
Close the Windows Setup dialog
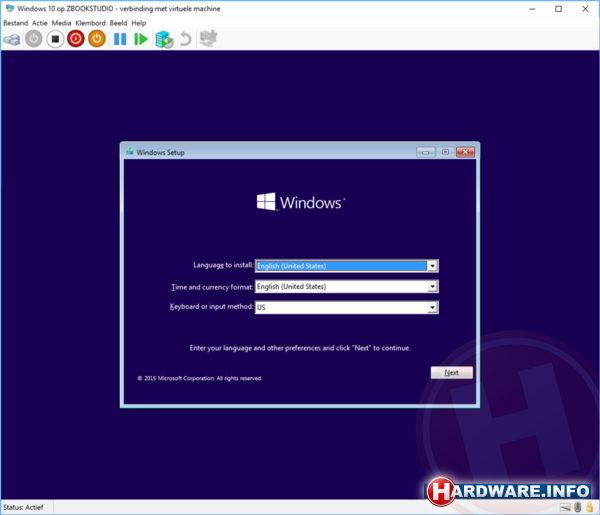pyautogui.click(x=465, y=152)
